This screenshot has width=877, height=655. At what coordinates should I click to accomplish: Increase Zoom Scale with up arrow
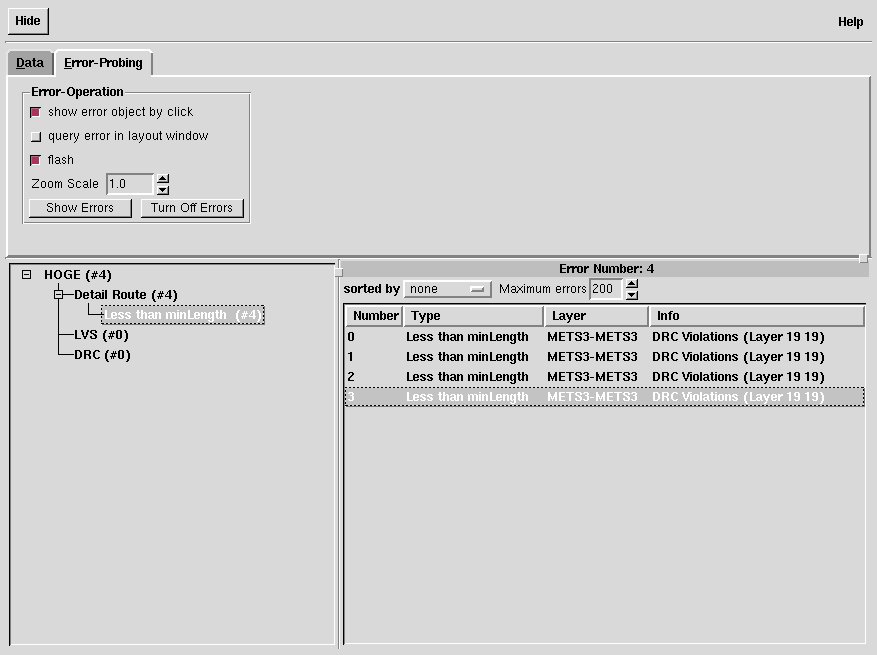(x=163, y=179)
